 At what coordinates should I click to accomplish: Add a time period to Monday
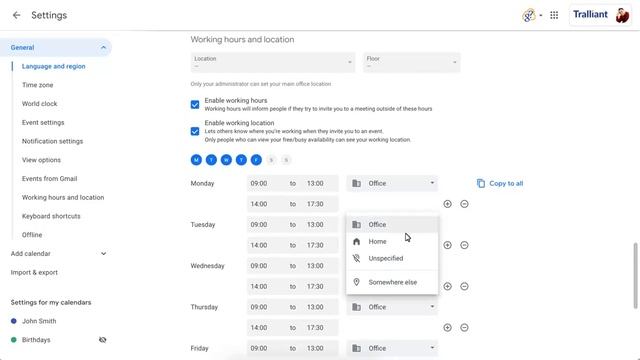[447, 204]
